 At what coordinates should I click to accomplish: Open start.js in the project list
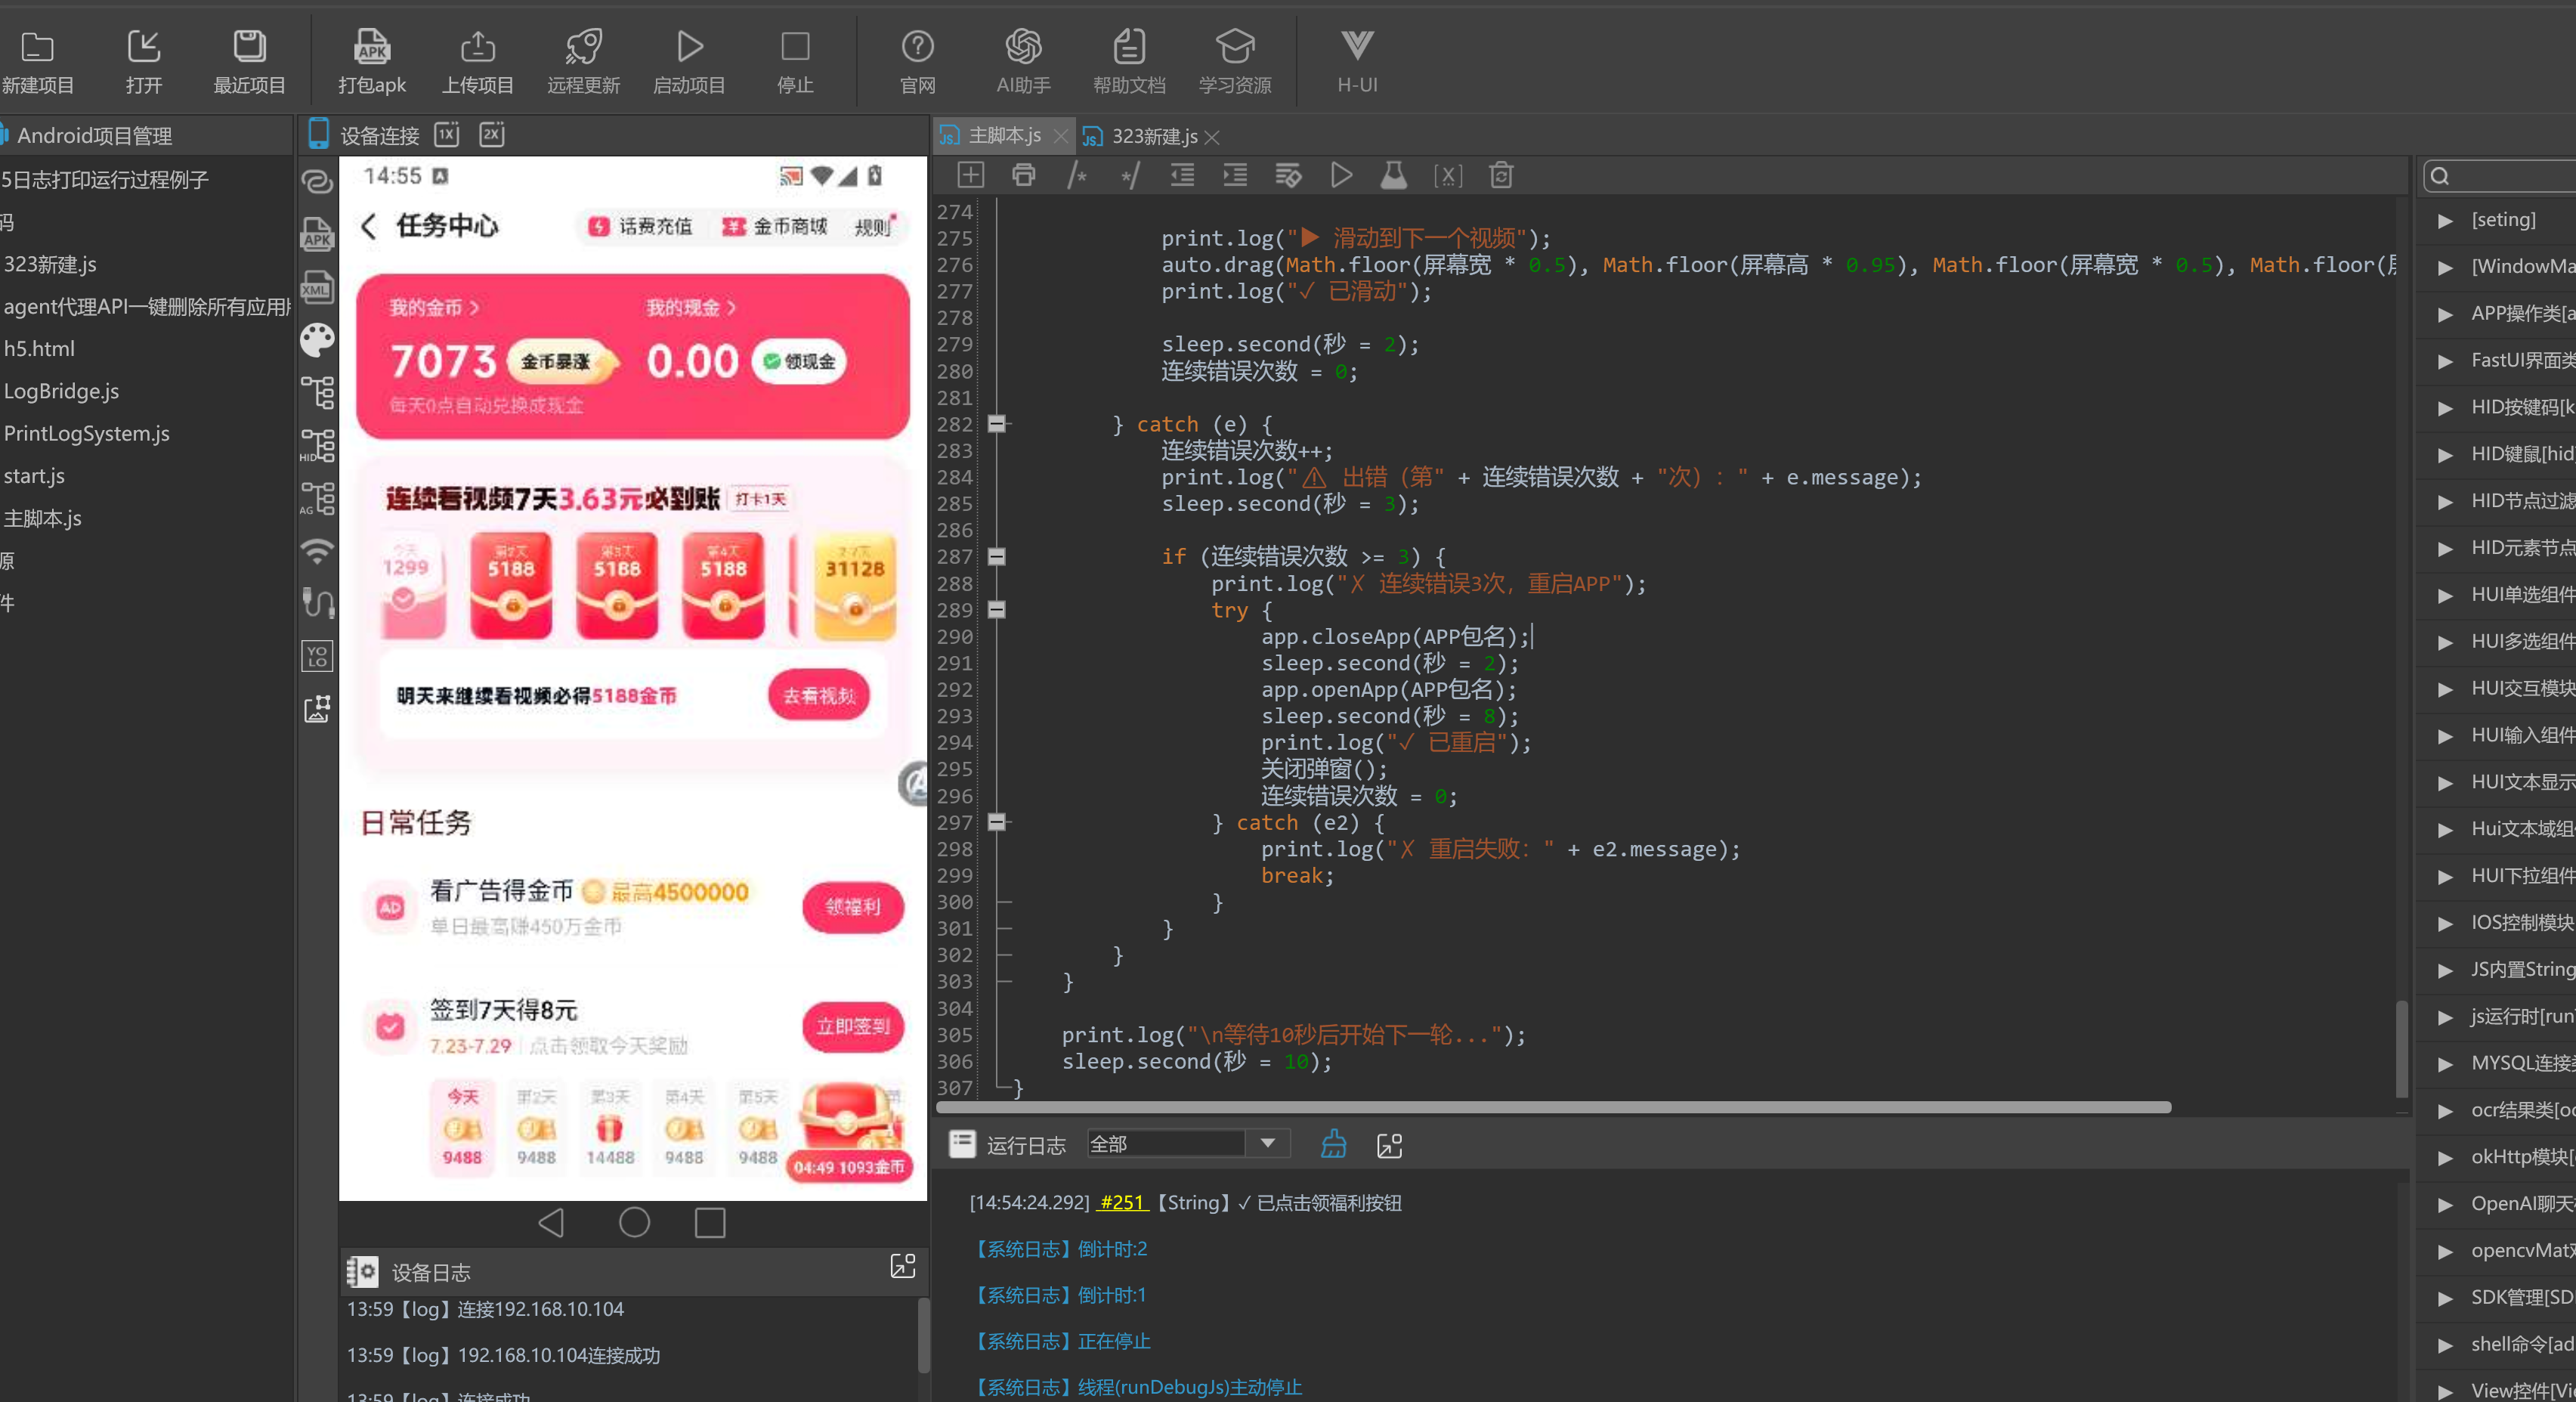(34, 476)
